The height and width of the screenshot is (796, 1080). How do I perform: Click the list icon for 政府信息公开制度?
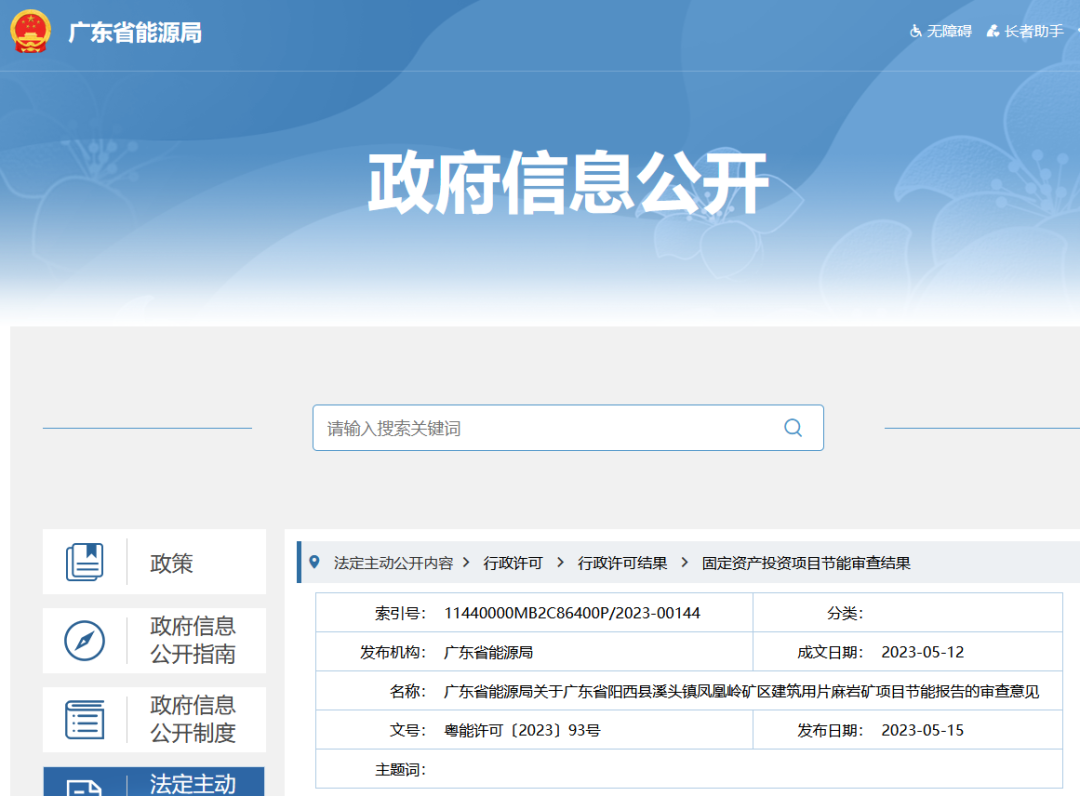click(85, 719)
